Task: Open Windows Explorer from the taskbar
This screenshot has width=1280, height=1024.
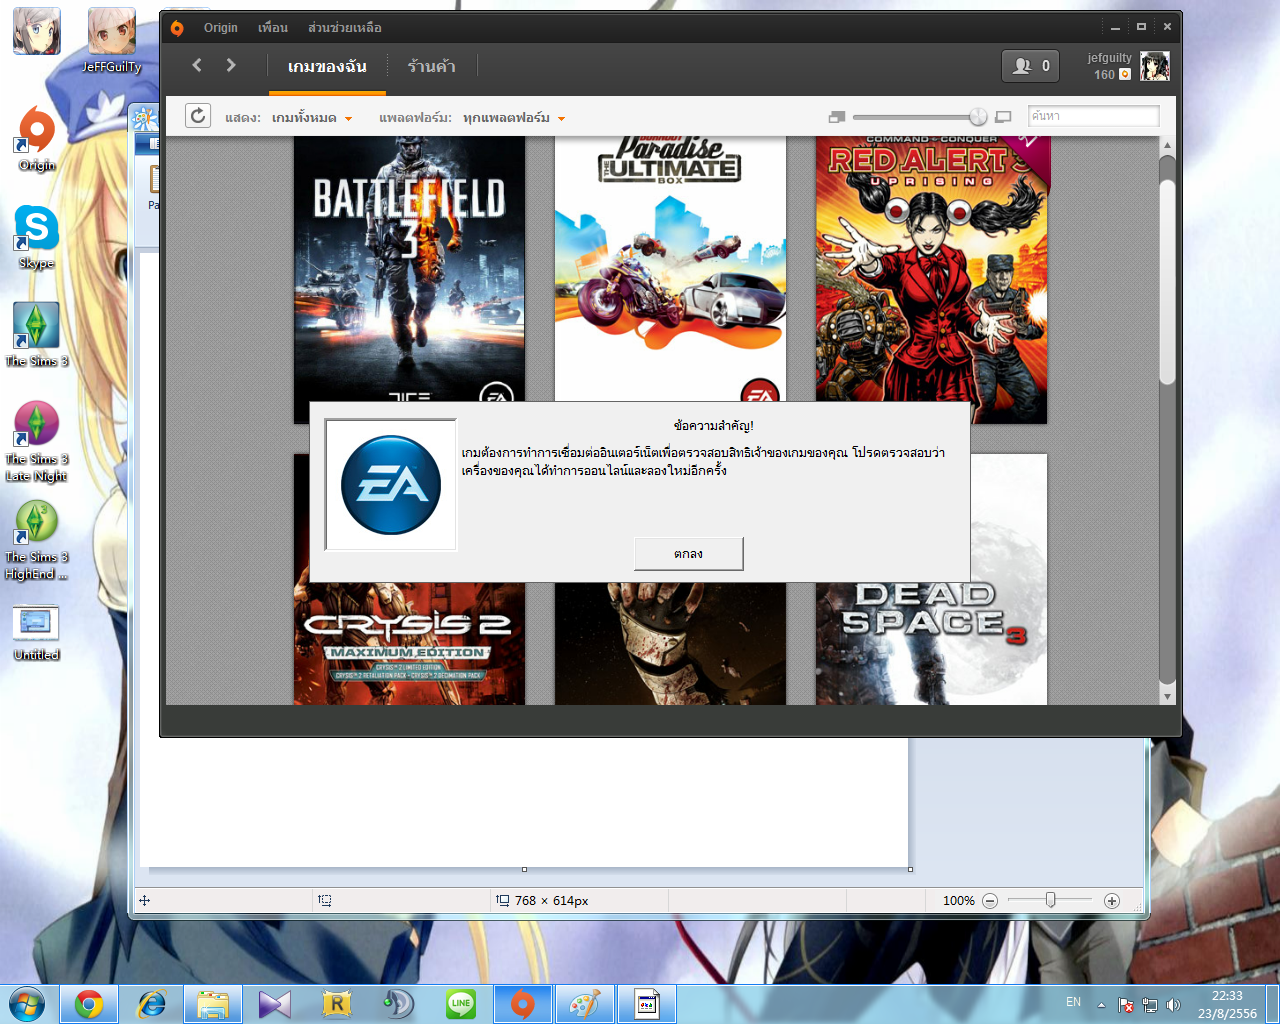Action: [213, 1004]
